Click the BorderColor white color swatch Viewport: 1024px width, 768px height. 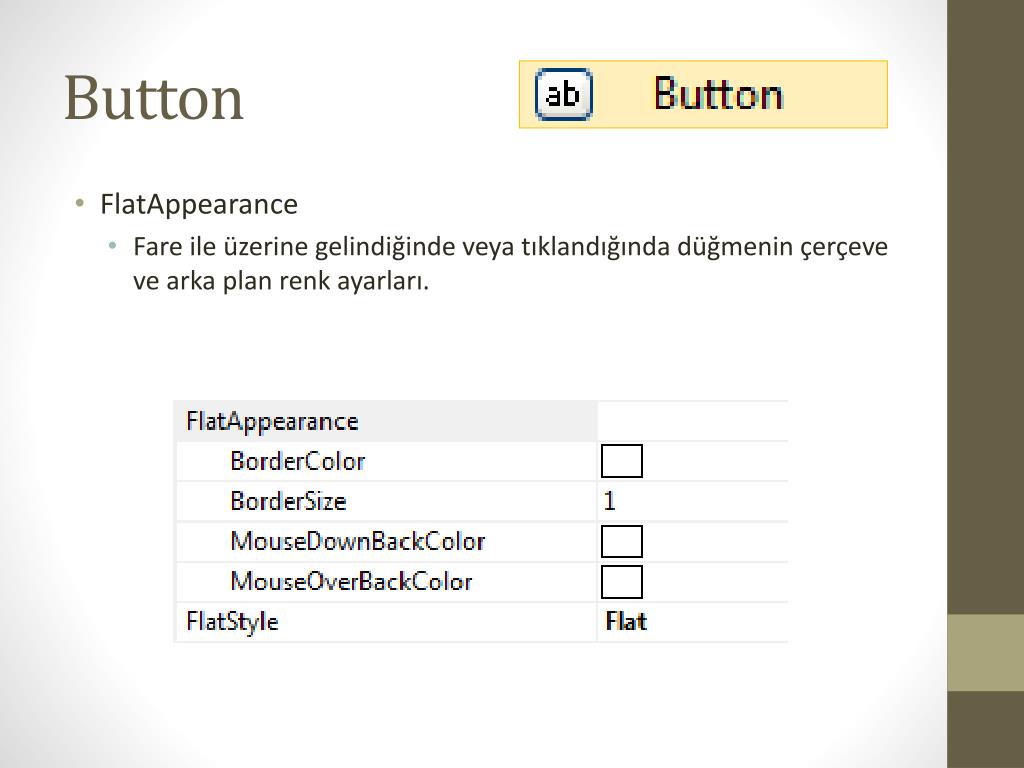tap(622, 461)
